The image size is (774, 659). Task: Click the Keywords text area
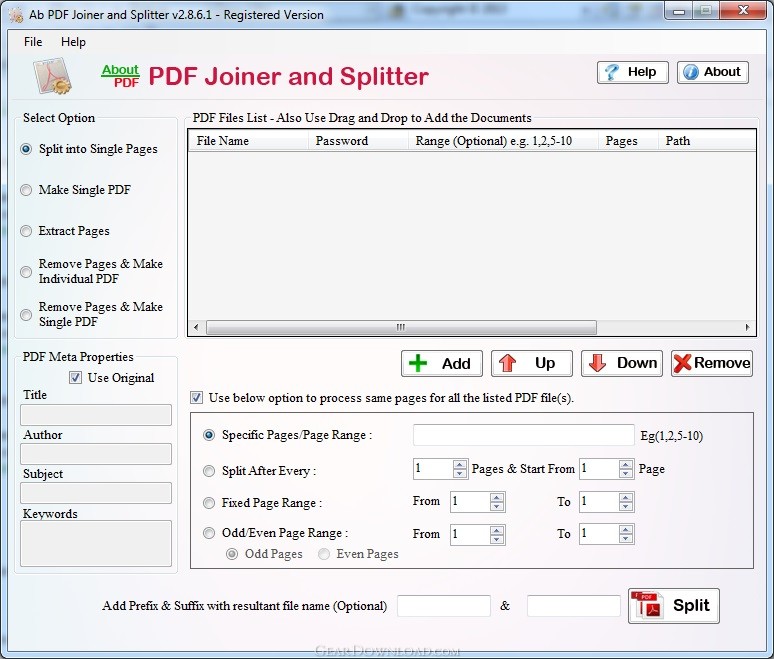pos(96,543)
